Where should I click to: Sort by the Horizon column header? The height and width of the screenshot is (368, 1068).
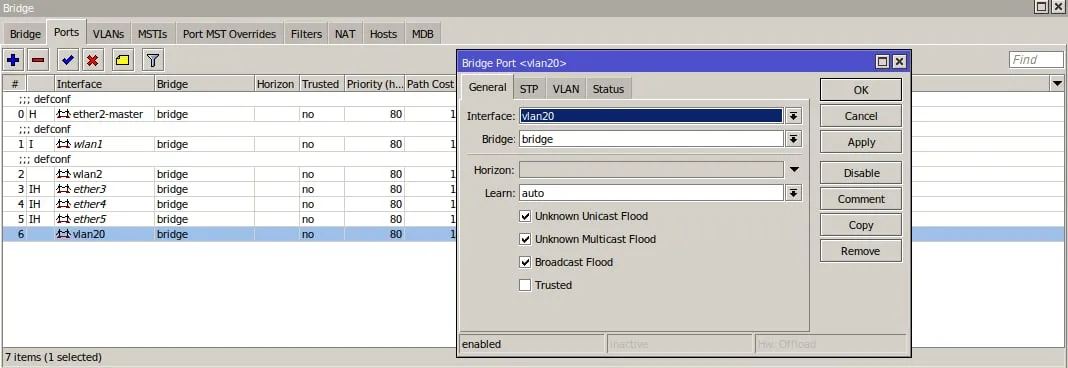click(x=276, y=84)
